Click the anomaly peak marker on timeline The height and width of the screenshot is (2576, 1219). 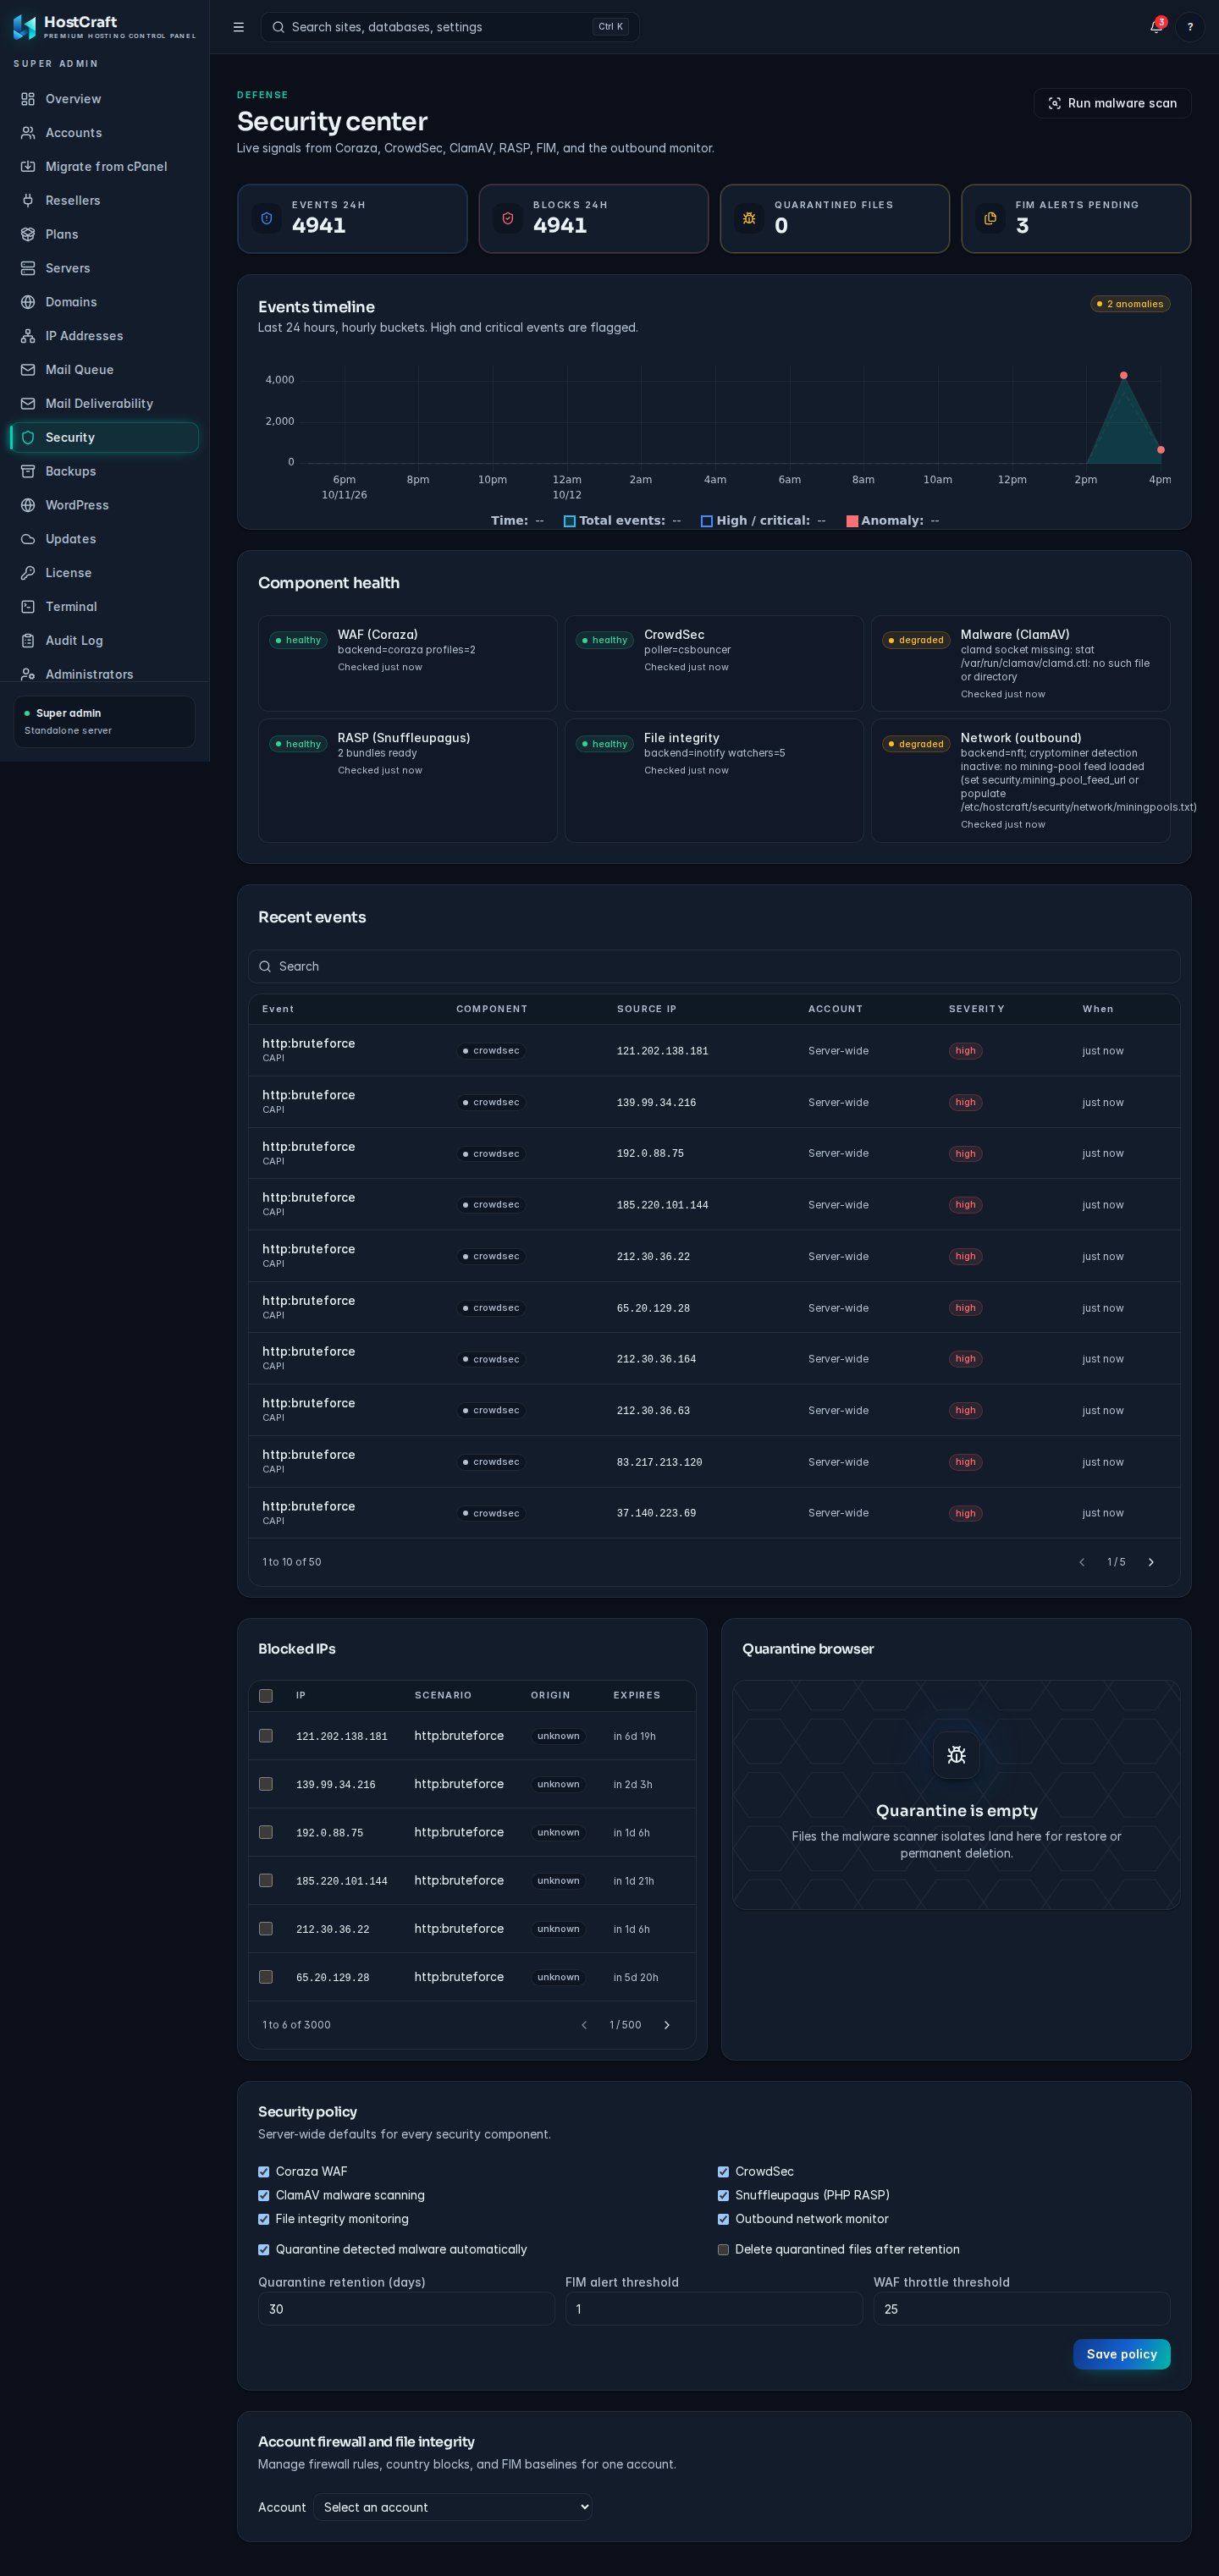(x=1124, y=375)
